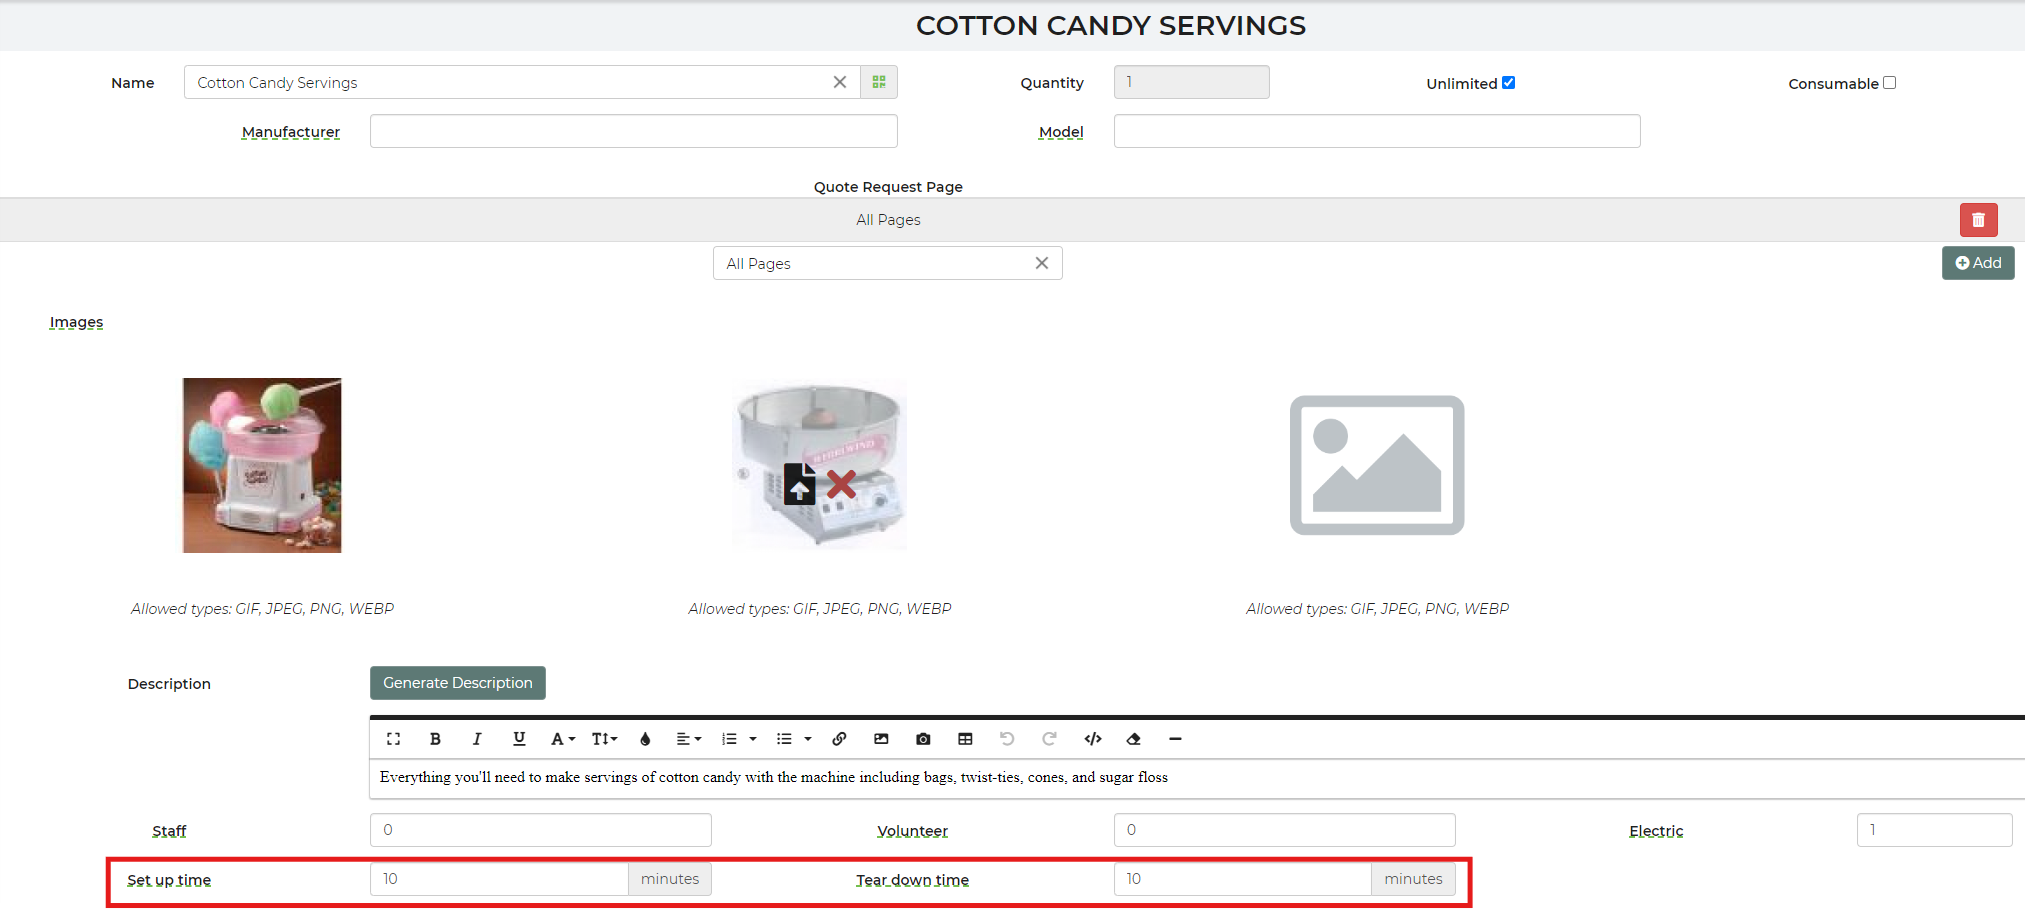
Task: Insert a link using the chain icon
Action: click(x=839, y=739)
